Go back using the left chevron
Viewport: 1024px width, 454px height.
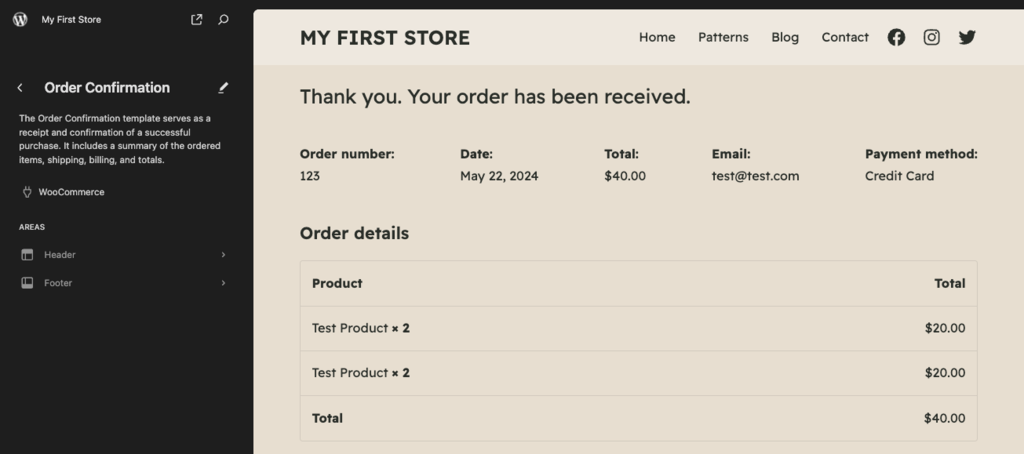tap(20, 88)
